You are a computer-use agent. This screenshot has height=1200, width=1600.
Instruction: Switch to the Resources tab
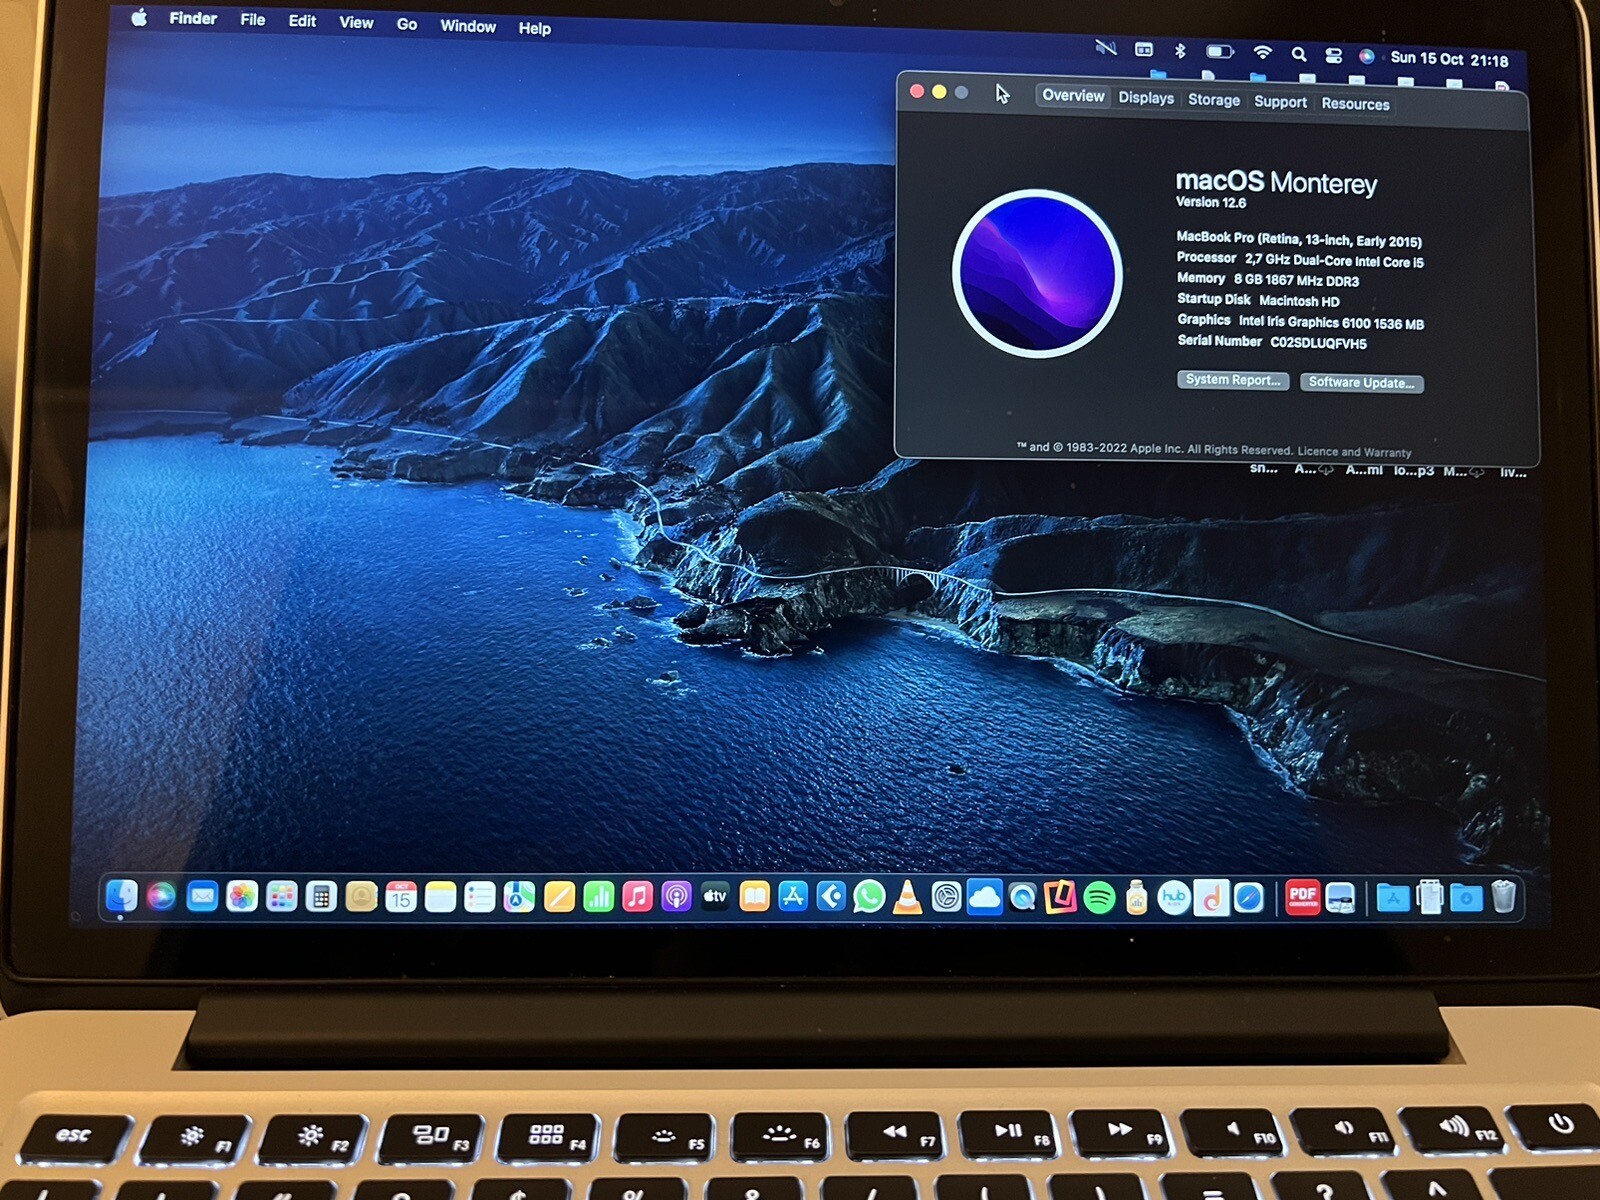(1355, 104)
